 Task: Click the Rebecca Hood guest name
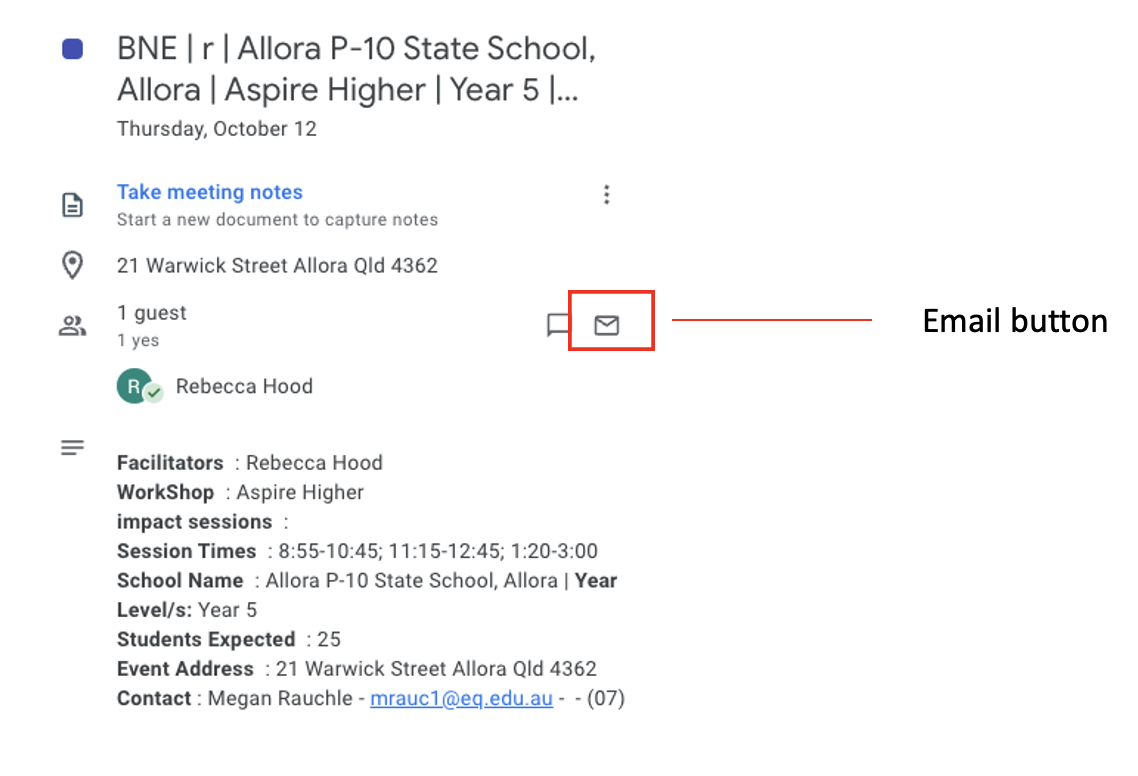(245, 386)
